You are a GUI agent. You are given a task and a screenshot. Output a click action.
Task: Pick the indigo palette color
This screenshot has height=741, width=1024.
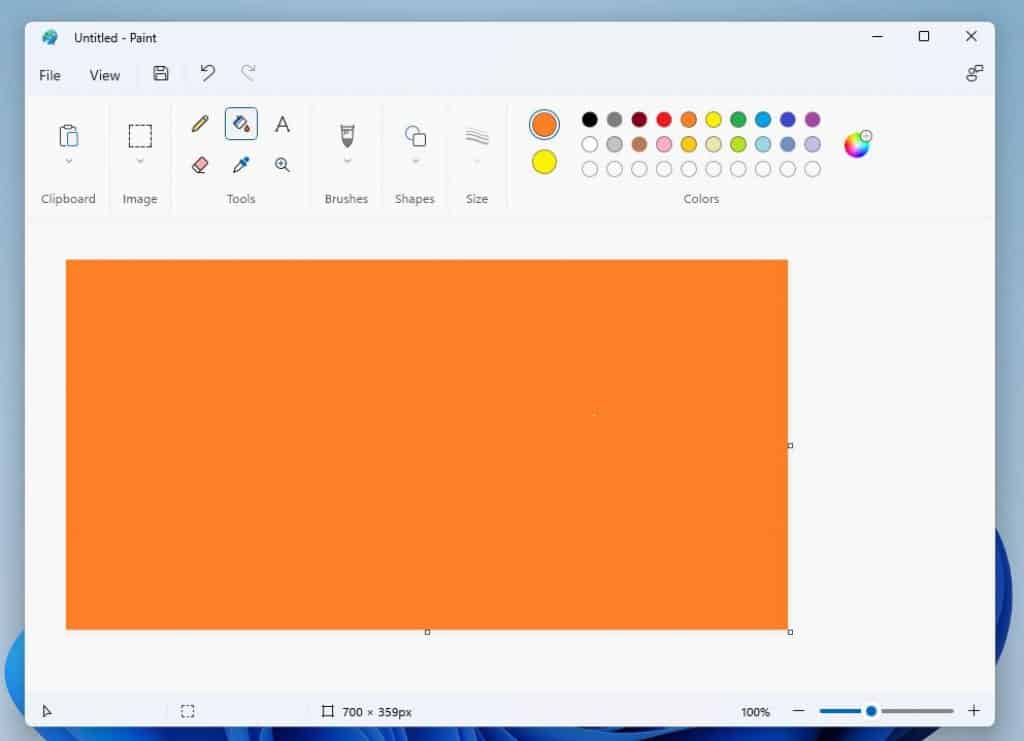click(788, 119)
